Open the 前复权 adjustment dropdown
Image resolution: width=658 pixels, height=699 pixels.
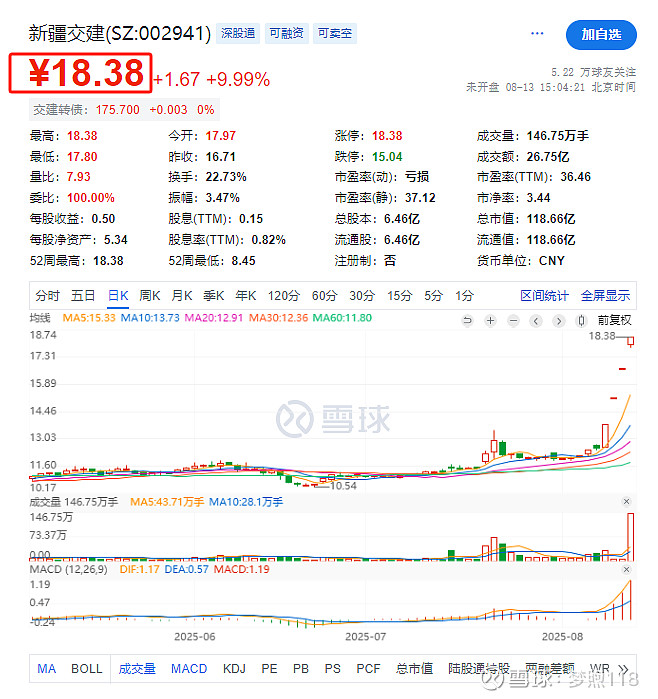pyautogui.click(x=614, y=321)
